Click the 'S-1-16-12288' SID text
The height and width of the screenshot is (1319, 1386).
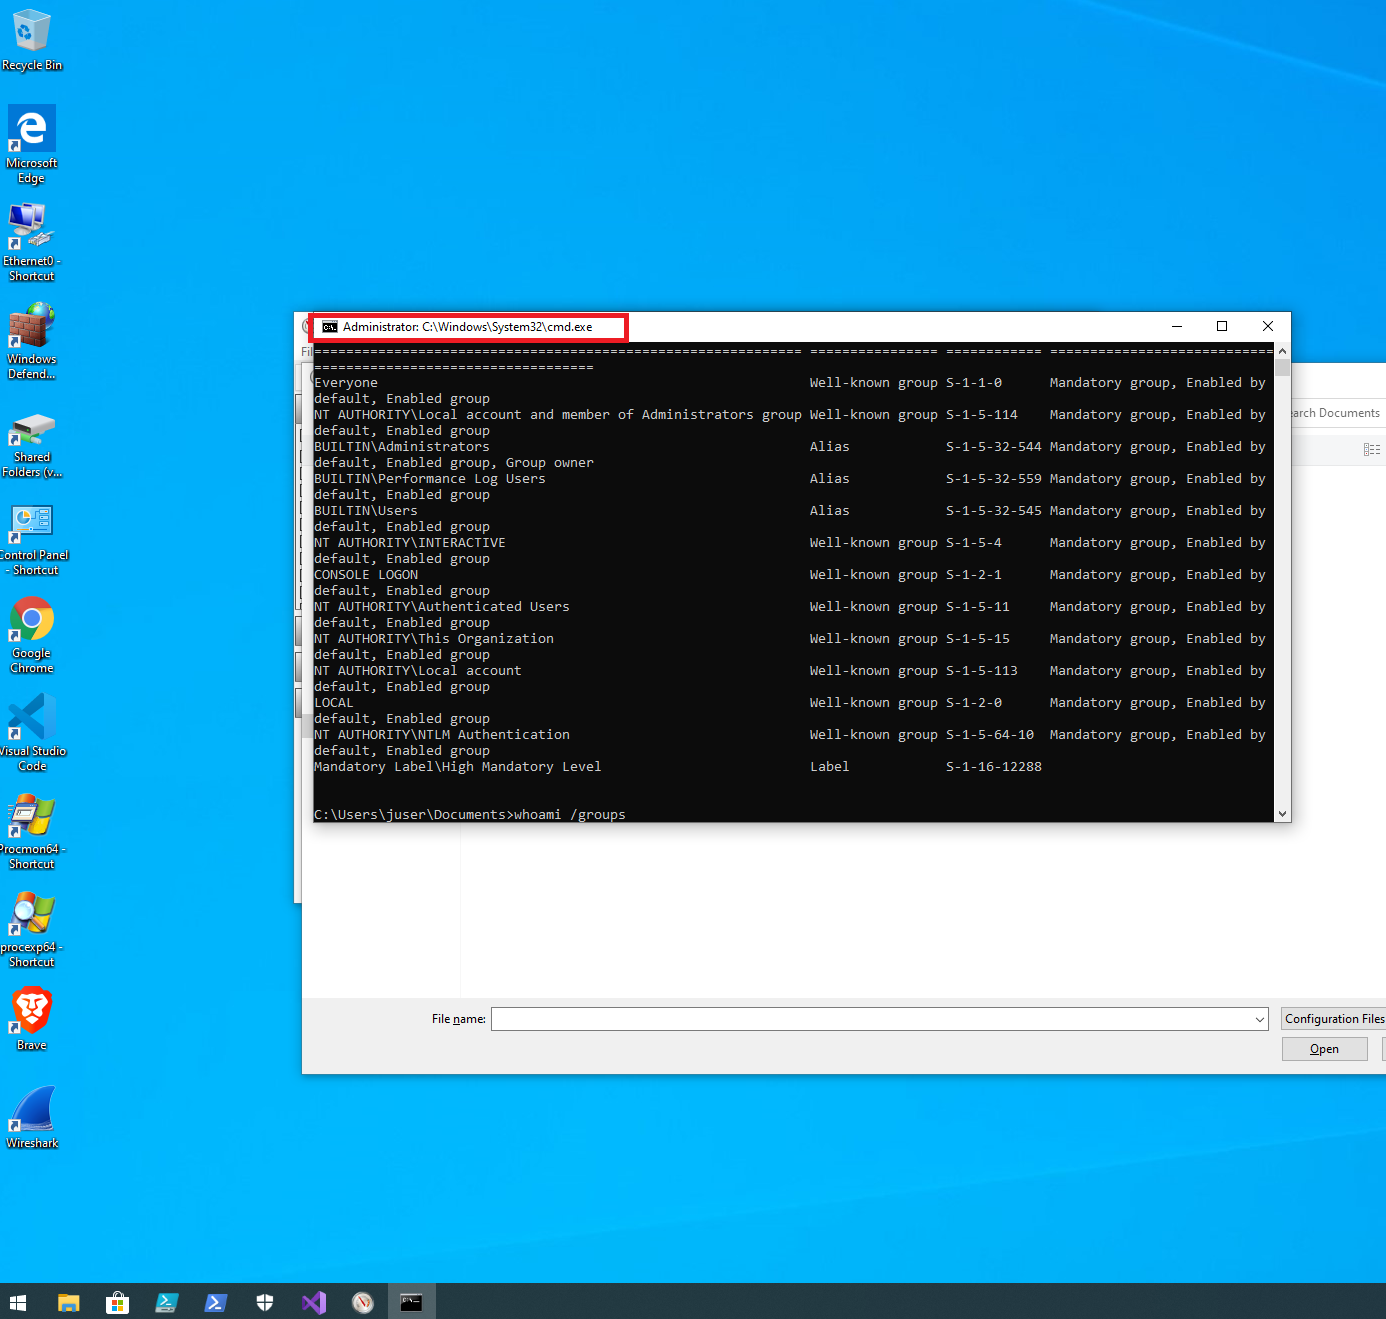(994, 766)
